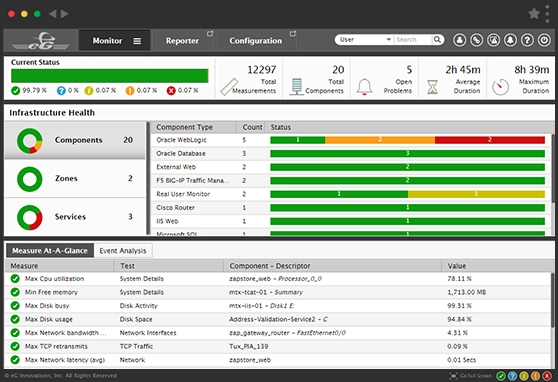
Task: Click the power logout icon
Action: [x=544, y=40]
